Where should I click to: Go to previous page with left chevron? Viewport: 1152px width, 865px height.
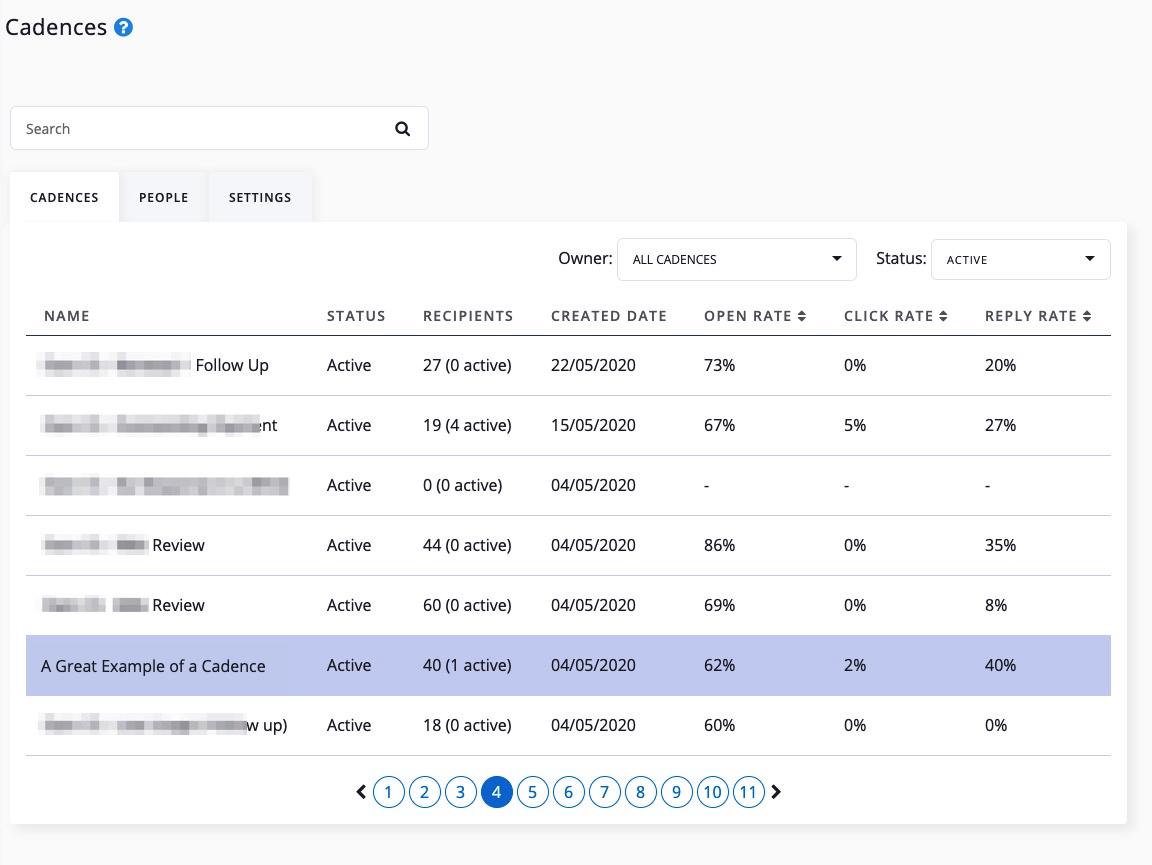(361, 793)
